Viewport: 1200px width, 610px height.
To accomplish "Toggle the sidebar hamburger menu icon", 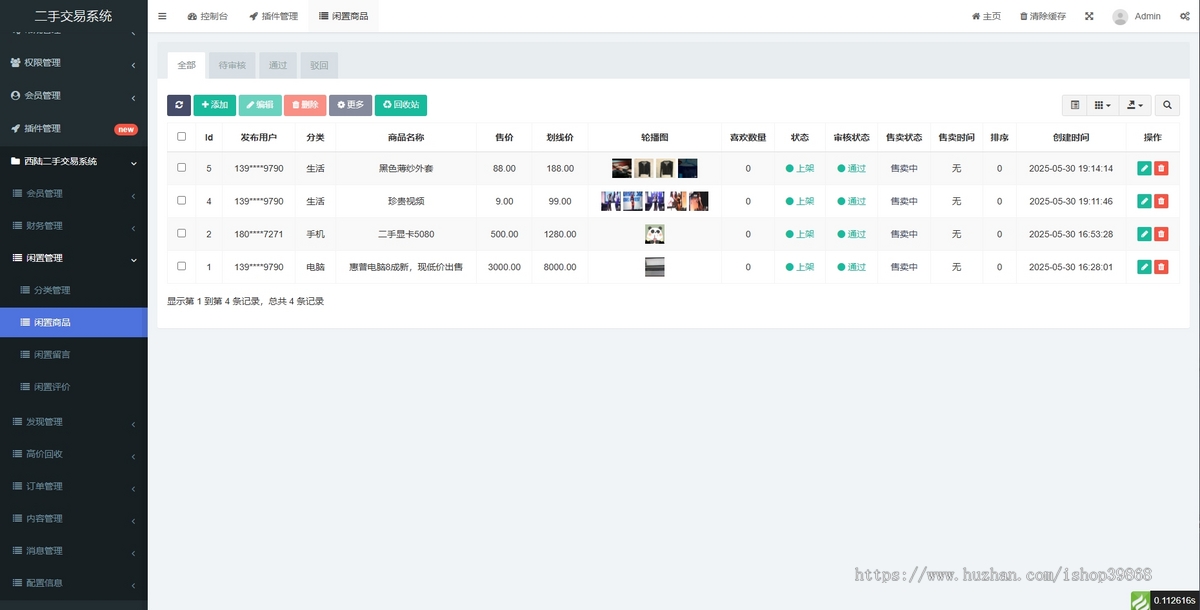I will pyautogui.click(x=162, y=16).
